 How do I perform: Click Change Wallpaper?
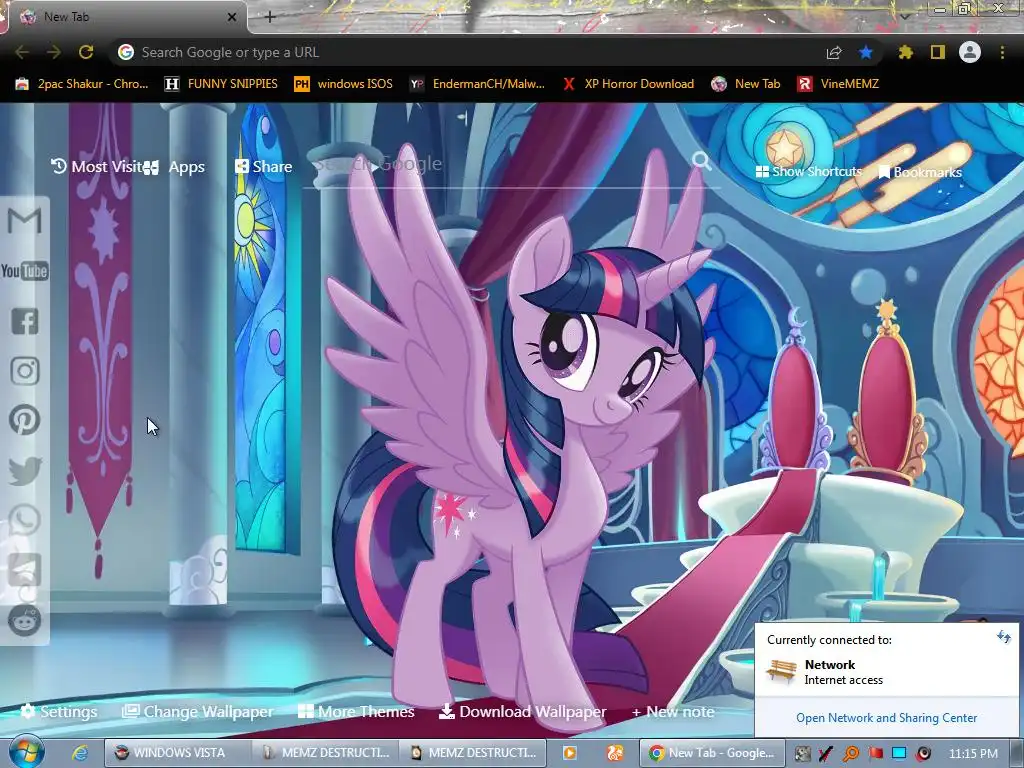pyautogui.click(x=198, y=712)
